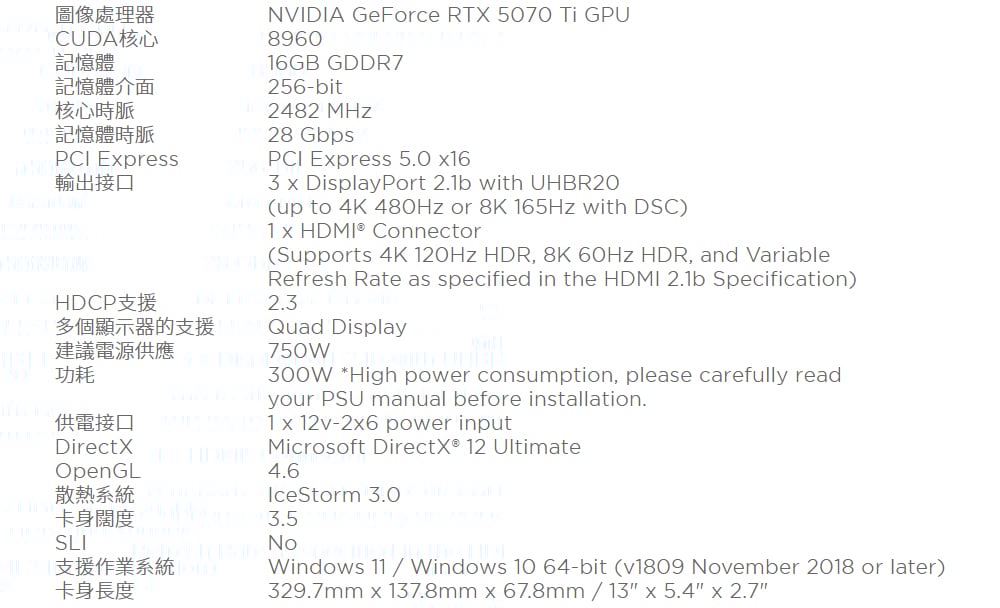The image size is (1000, 608).
Task: Click the 256-bit memory interface value
Action: point(305,87)
